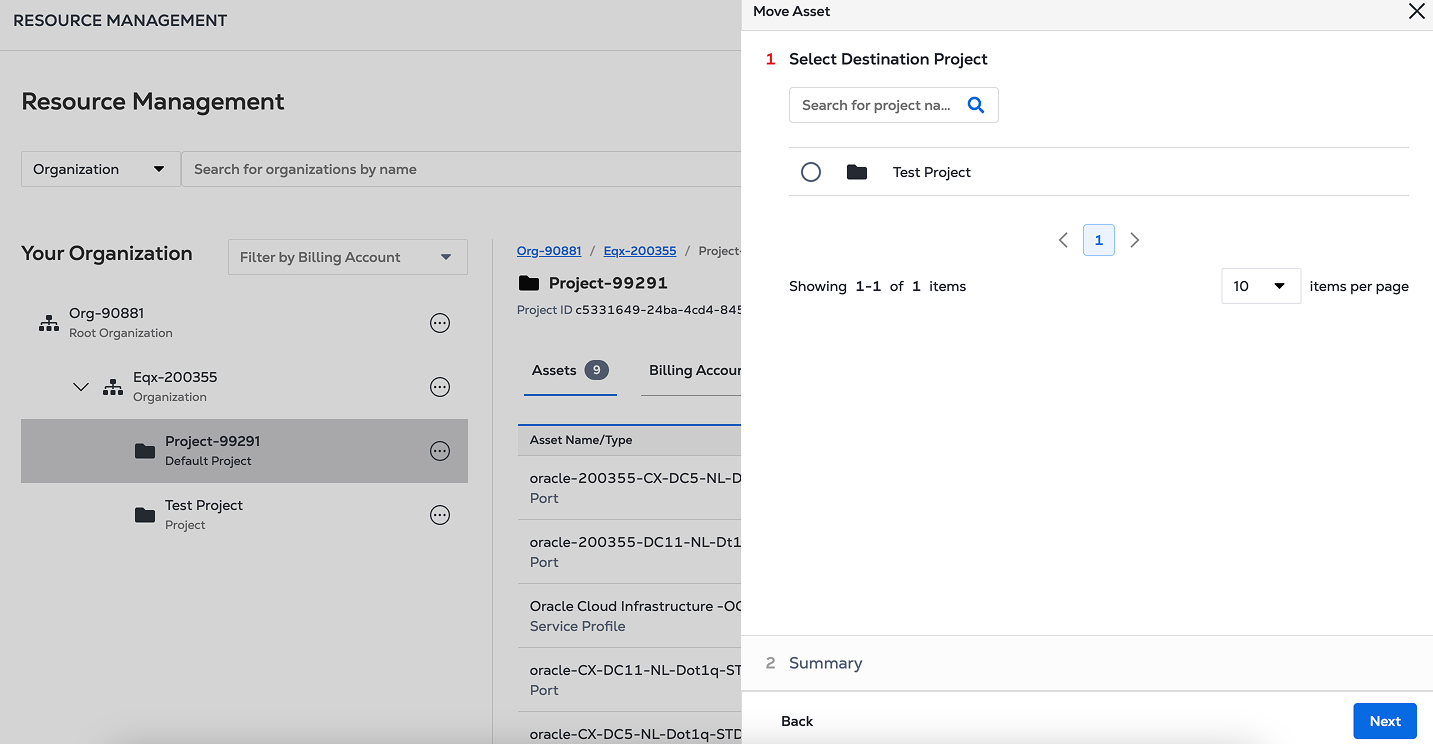Click the Back button
1433x744 pixels.
point(797,721)
